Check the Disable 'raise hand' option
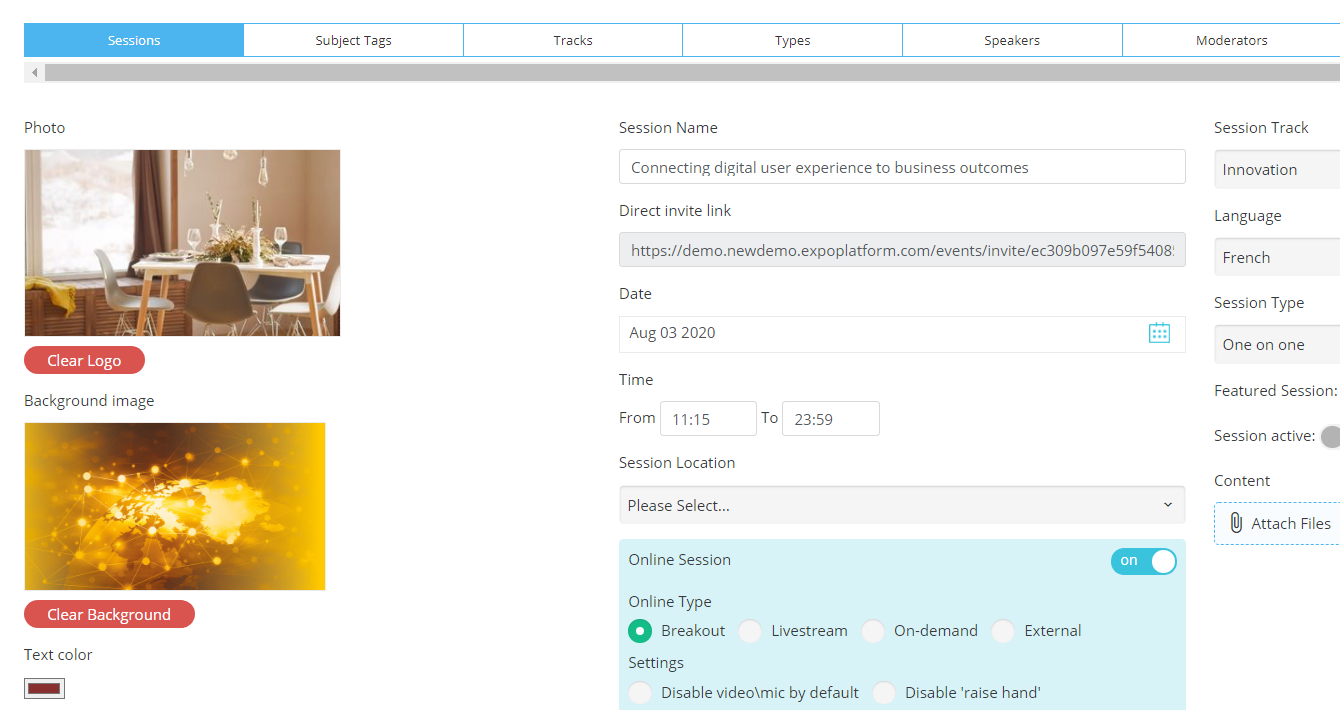Image resolution: width=1340 pixels, height=710 pixels. [x=884, y=693]
